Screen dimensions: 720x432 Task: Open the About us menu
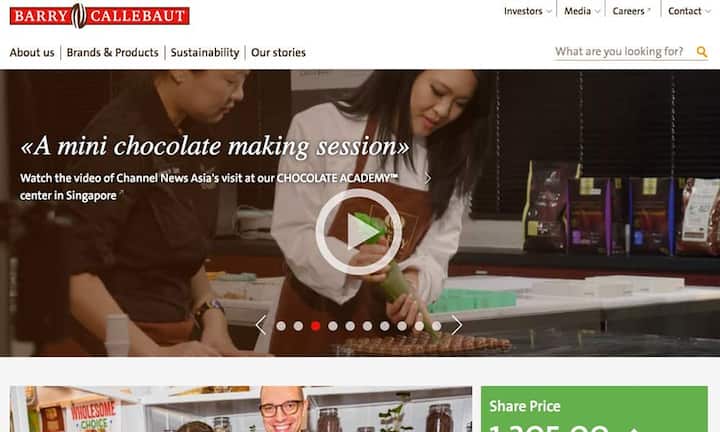32,52
